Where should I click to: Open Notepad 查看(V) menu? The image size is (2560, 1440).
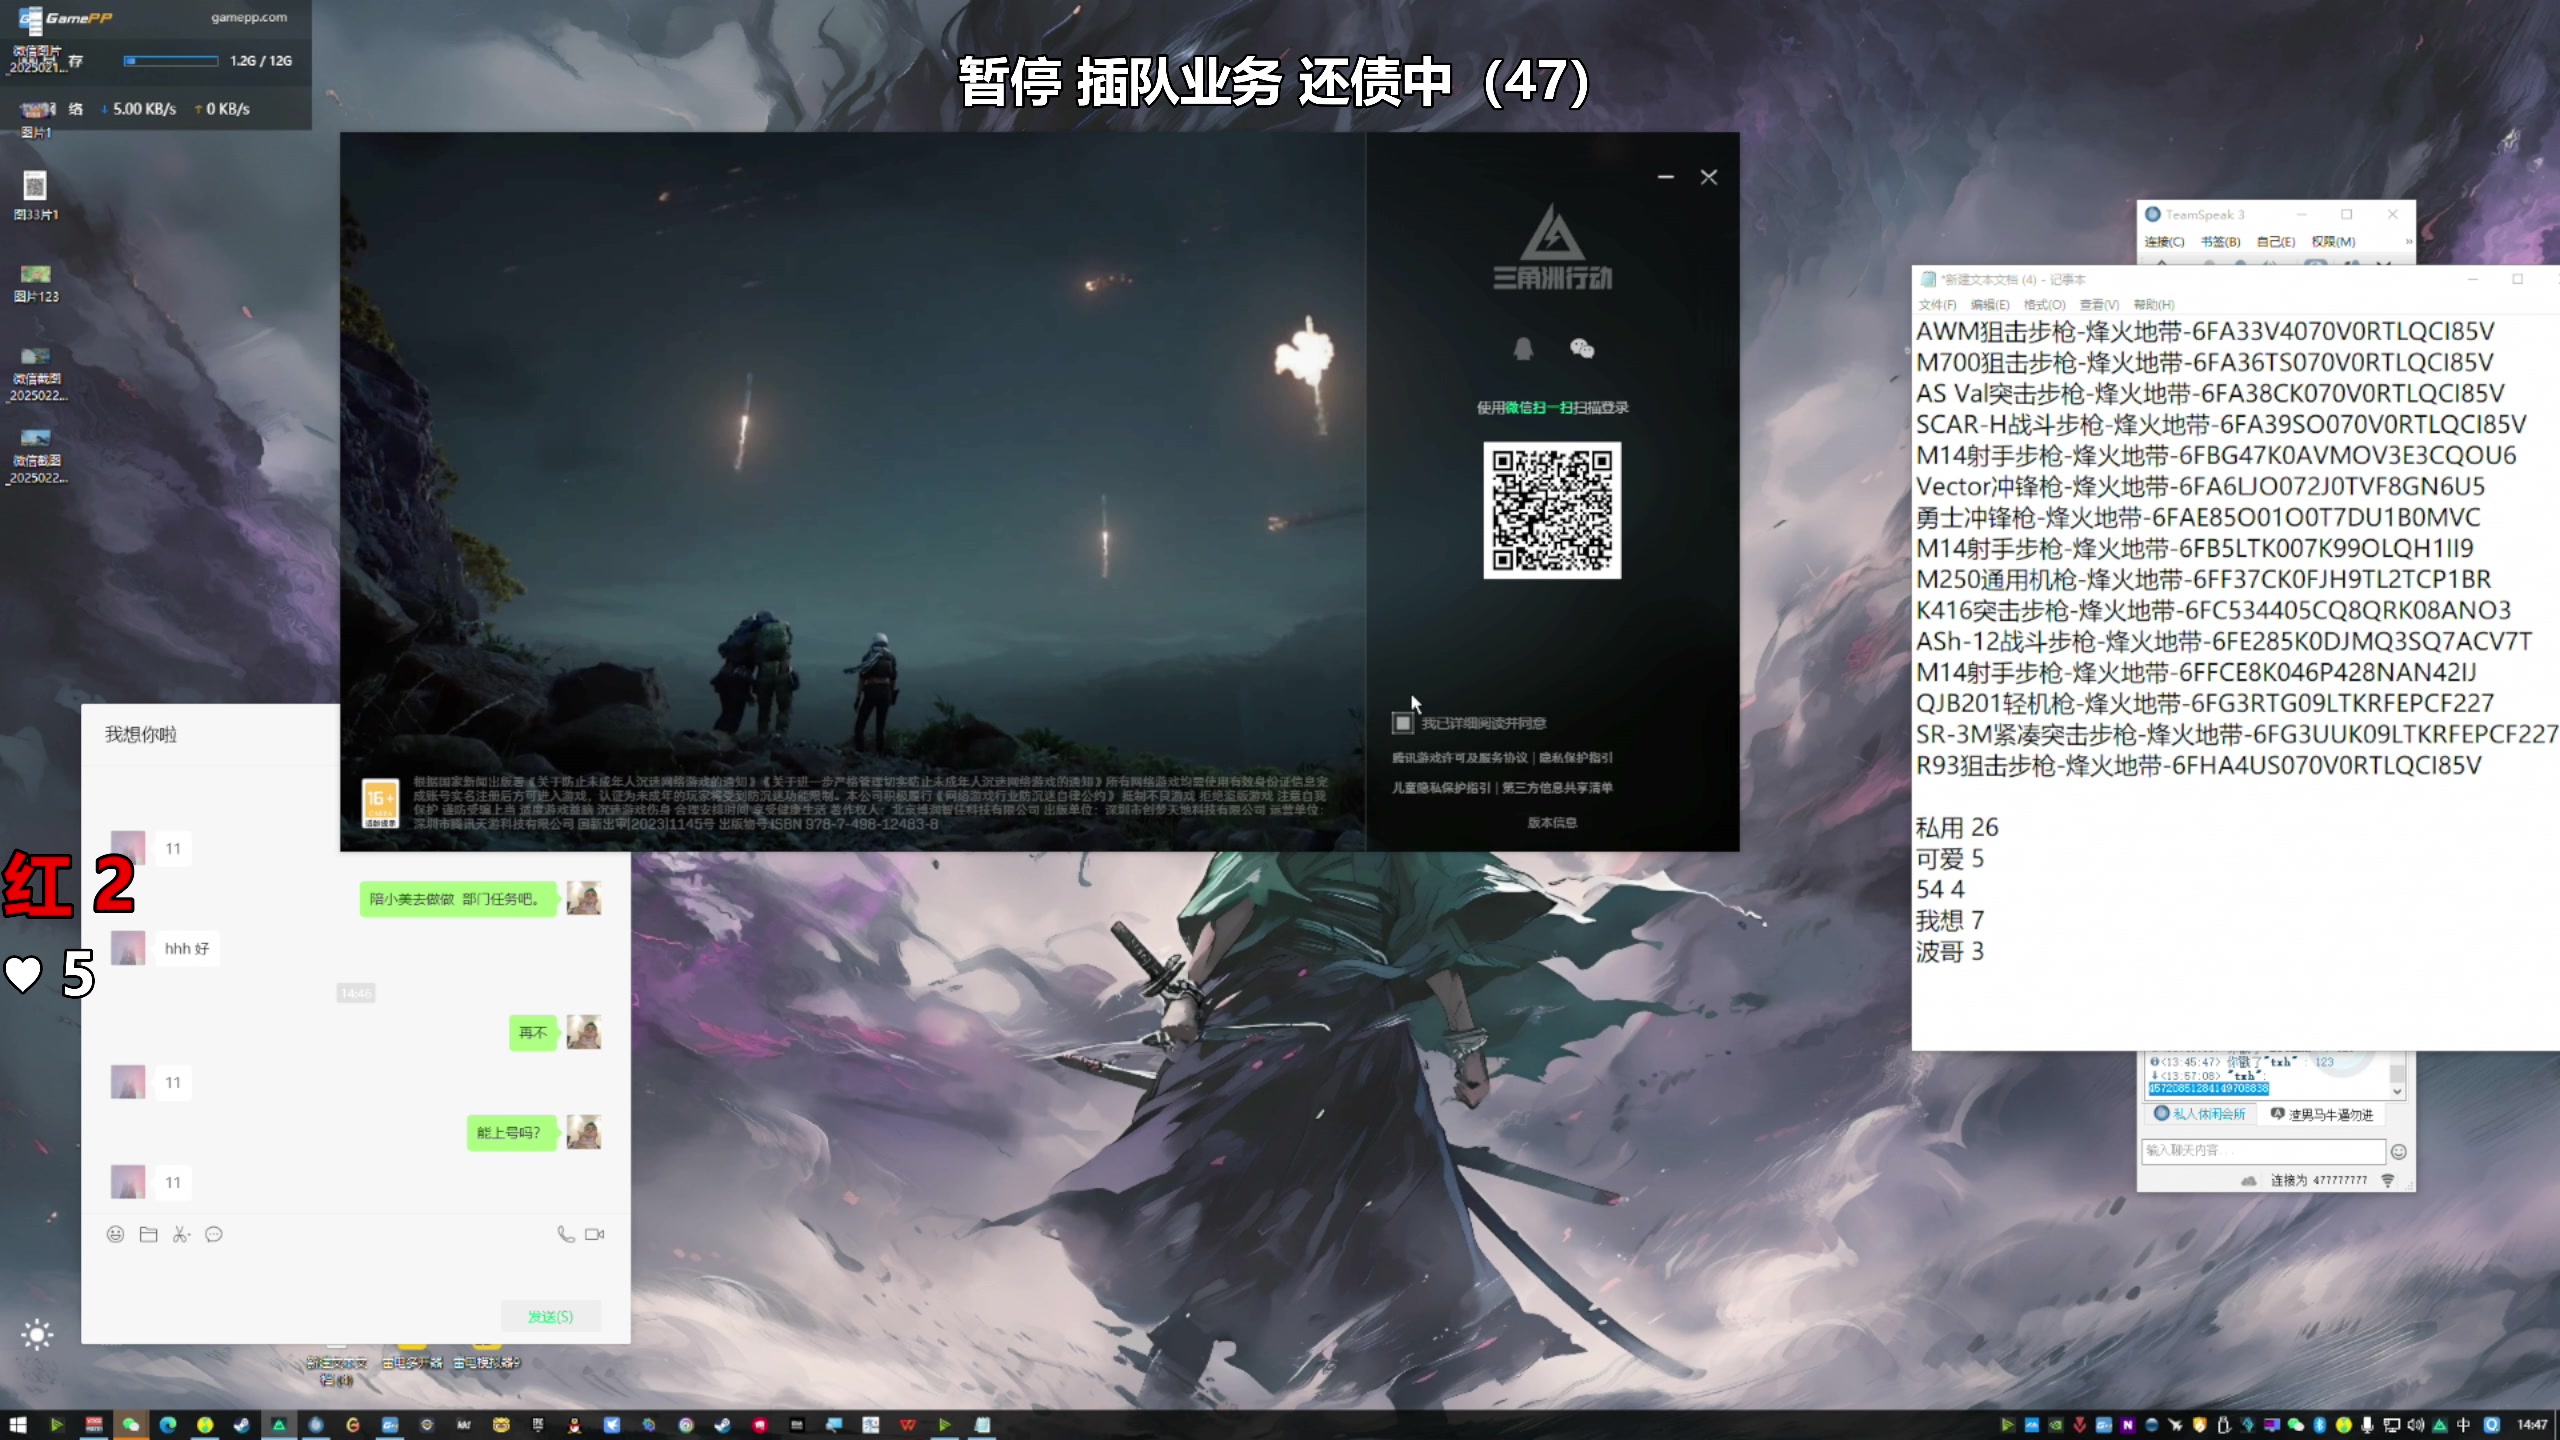click(2099, 305)
